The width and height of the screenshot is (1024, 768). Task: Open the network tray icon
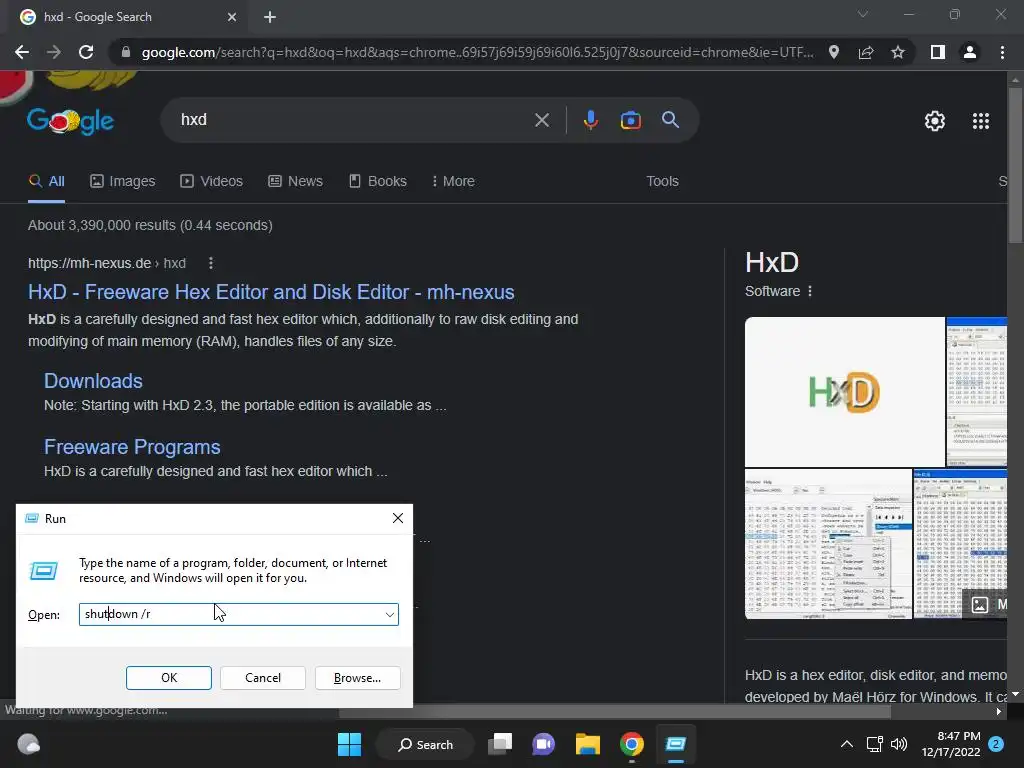[874, 744]
